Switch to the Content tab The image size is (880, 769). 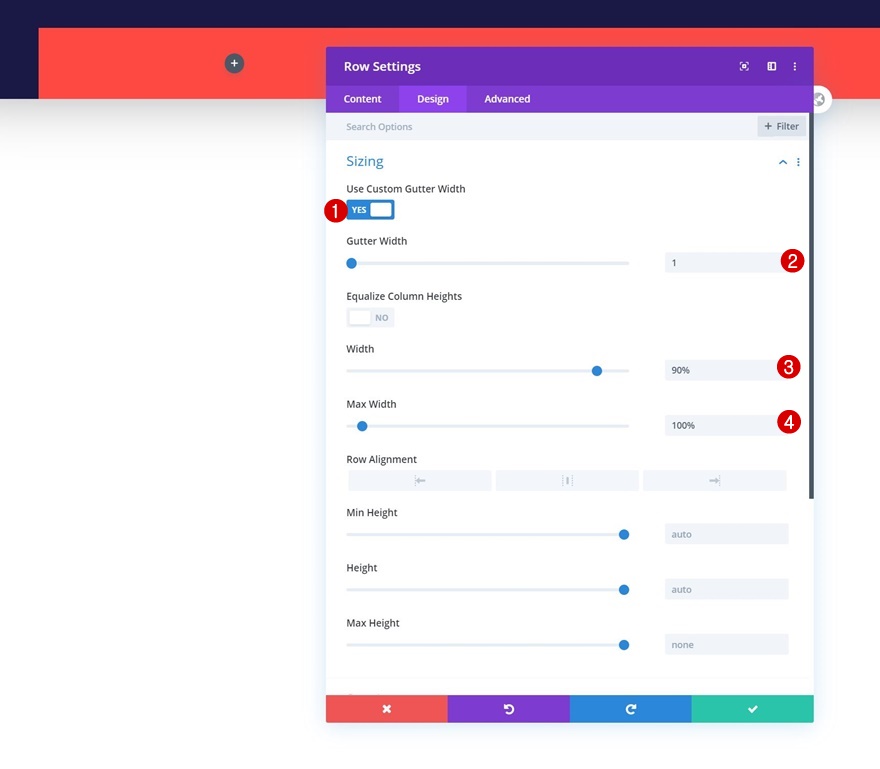click(363, 99)
